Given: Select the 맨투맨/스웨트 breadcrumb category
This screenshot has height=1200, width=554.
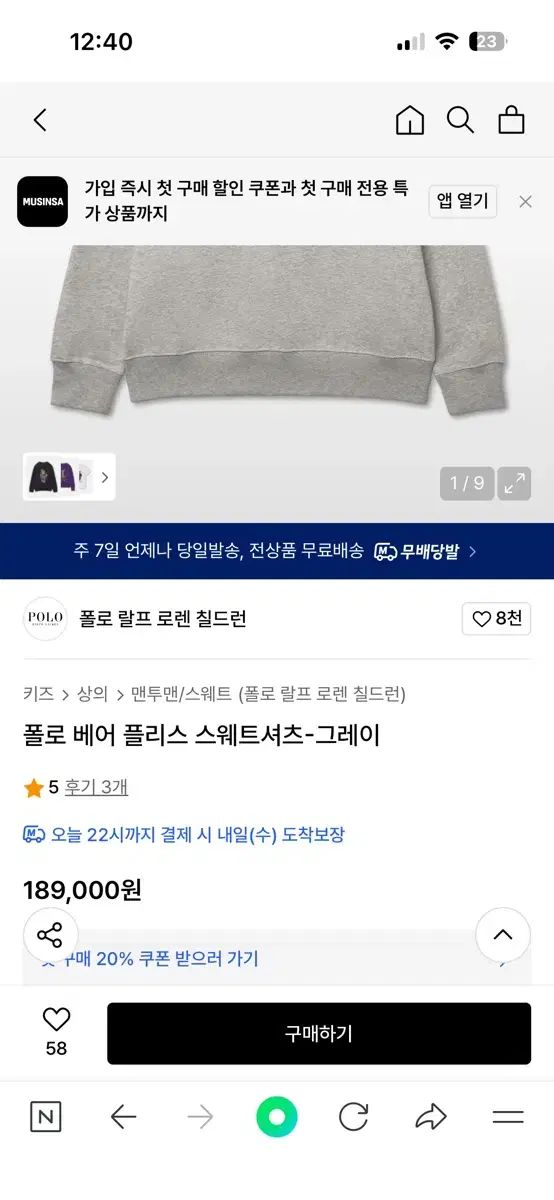Looking at the screenshot, I should pyautogui.click(x=181, y=694).
